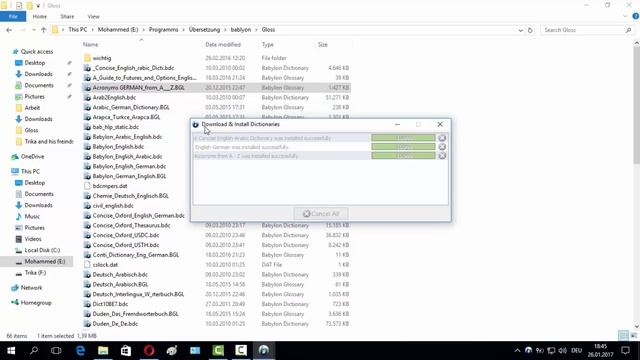This screenshot has width=640, height=360.
Task: Select the cslock.dat file
Action: point(105,265)
